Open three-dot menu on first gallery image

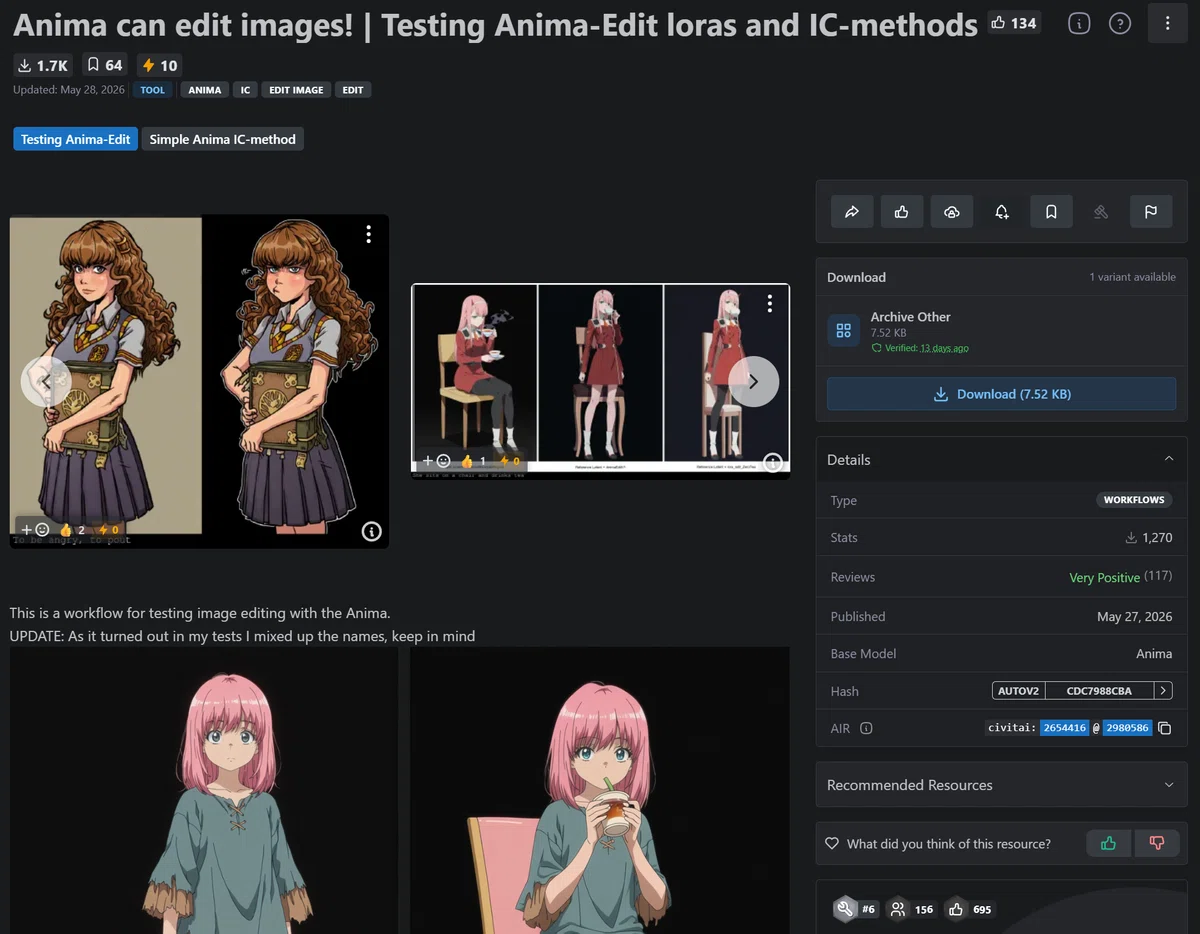coord(369,234)
